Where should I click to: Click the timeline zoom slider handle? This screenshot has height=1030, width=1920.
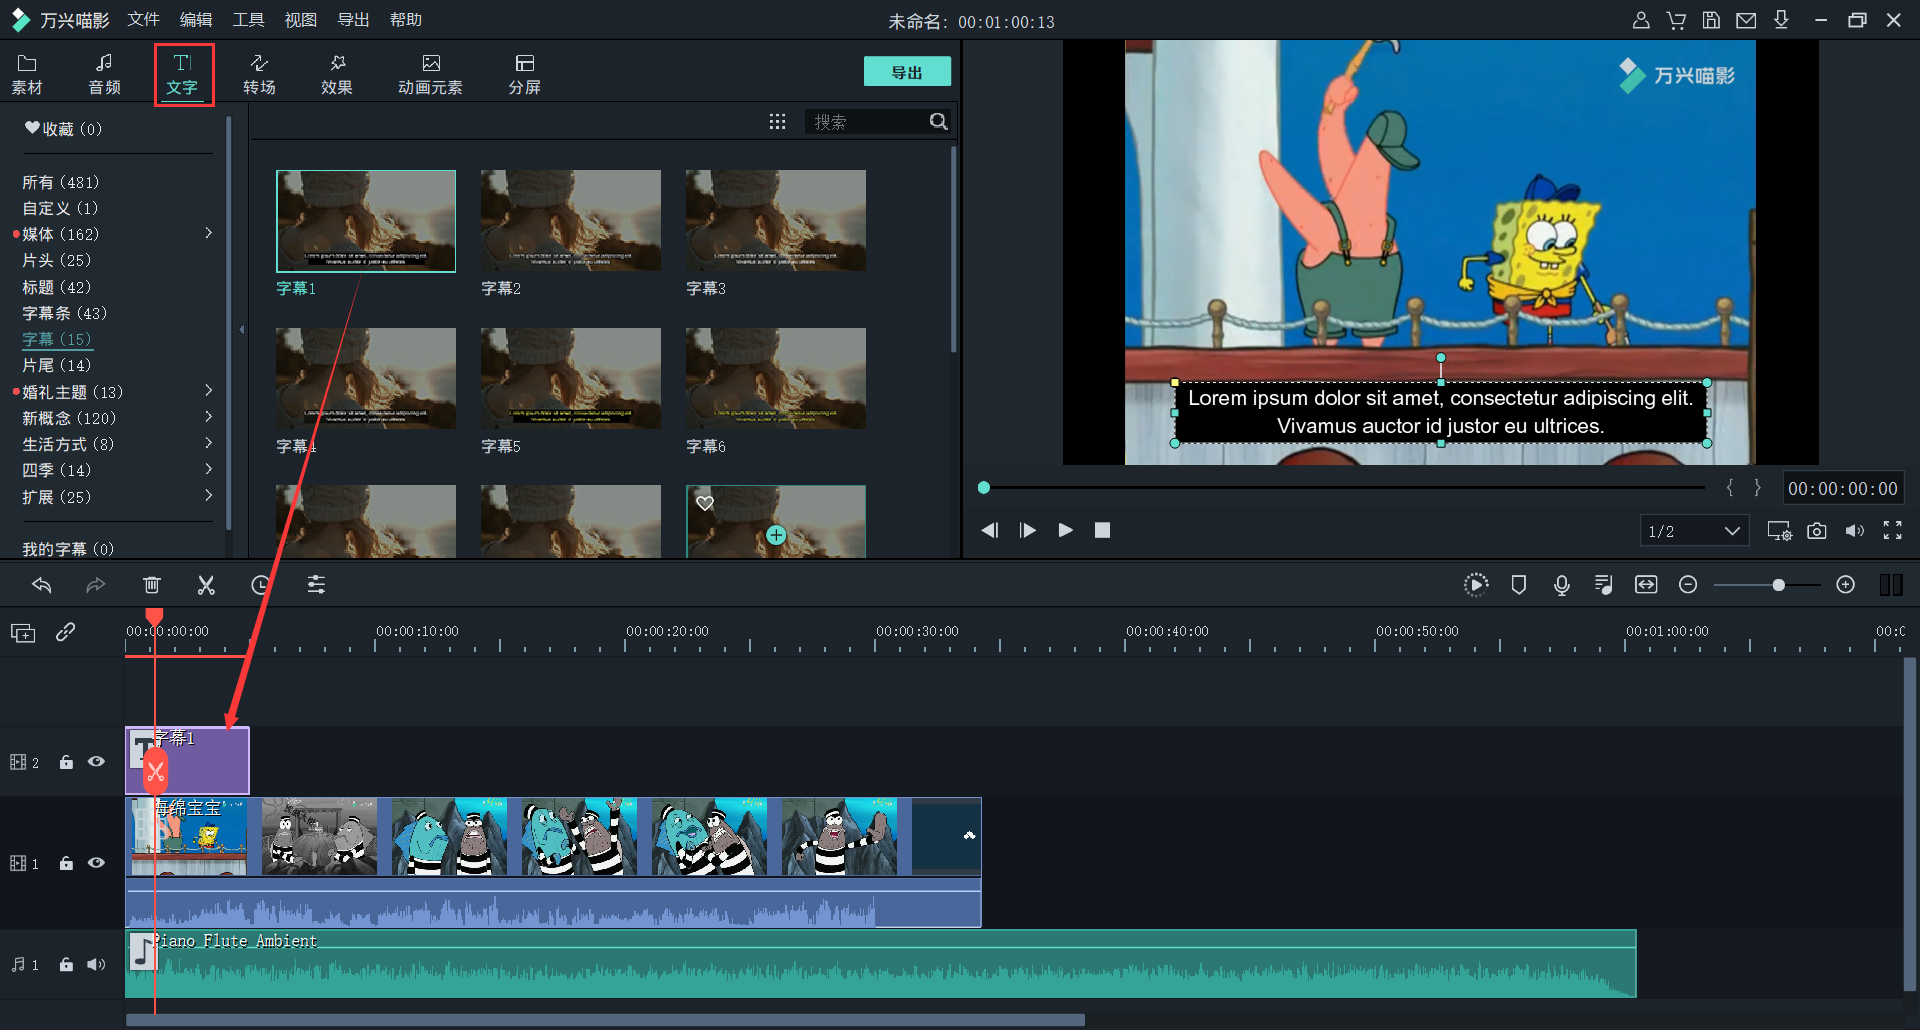pos(1778,585)
